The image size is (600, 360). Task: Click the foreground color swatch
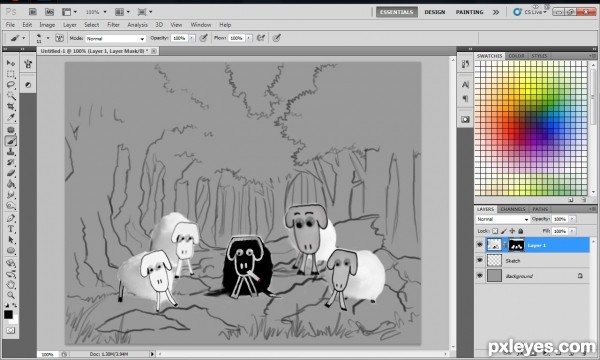[8, 314]
